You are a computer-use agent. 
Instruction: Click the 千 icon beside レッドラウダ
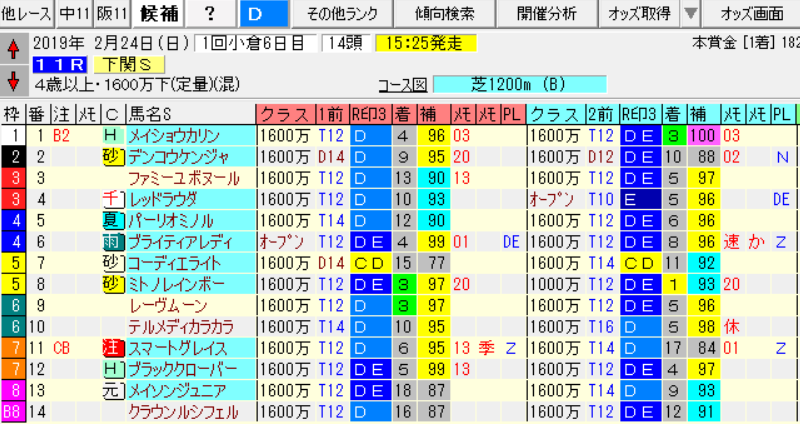point(113,199)
